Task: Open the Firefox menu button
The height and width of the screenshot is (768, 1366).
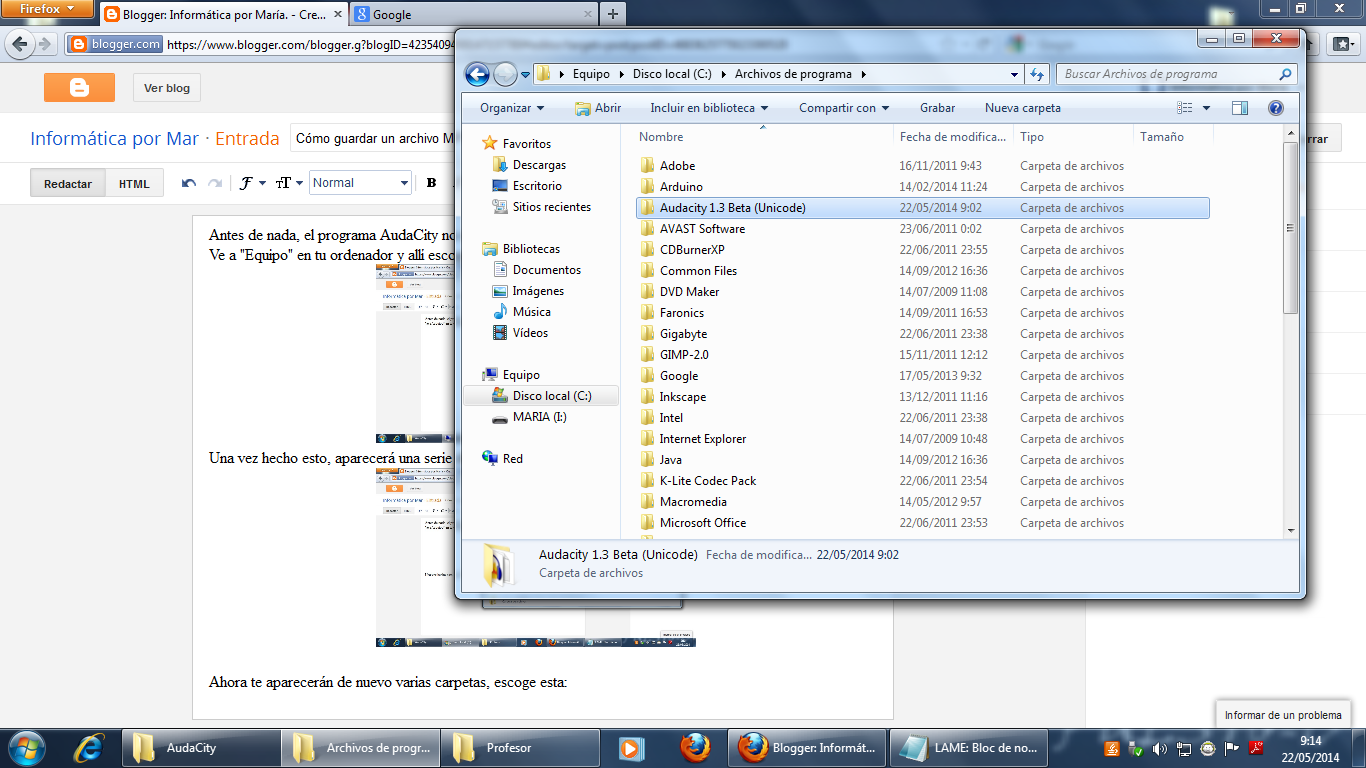Action: [x=47, y=9]
